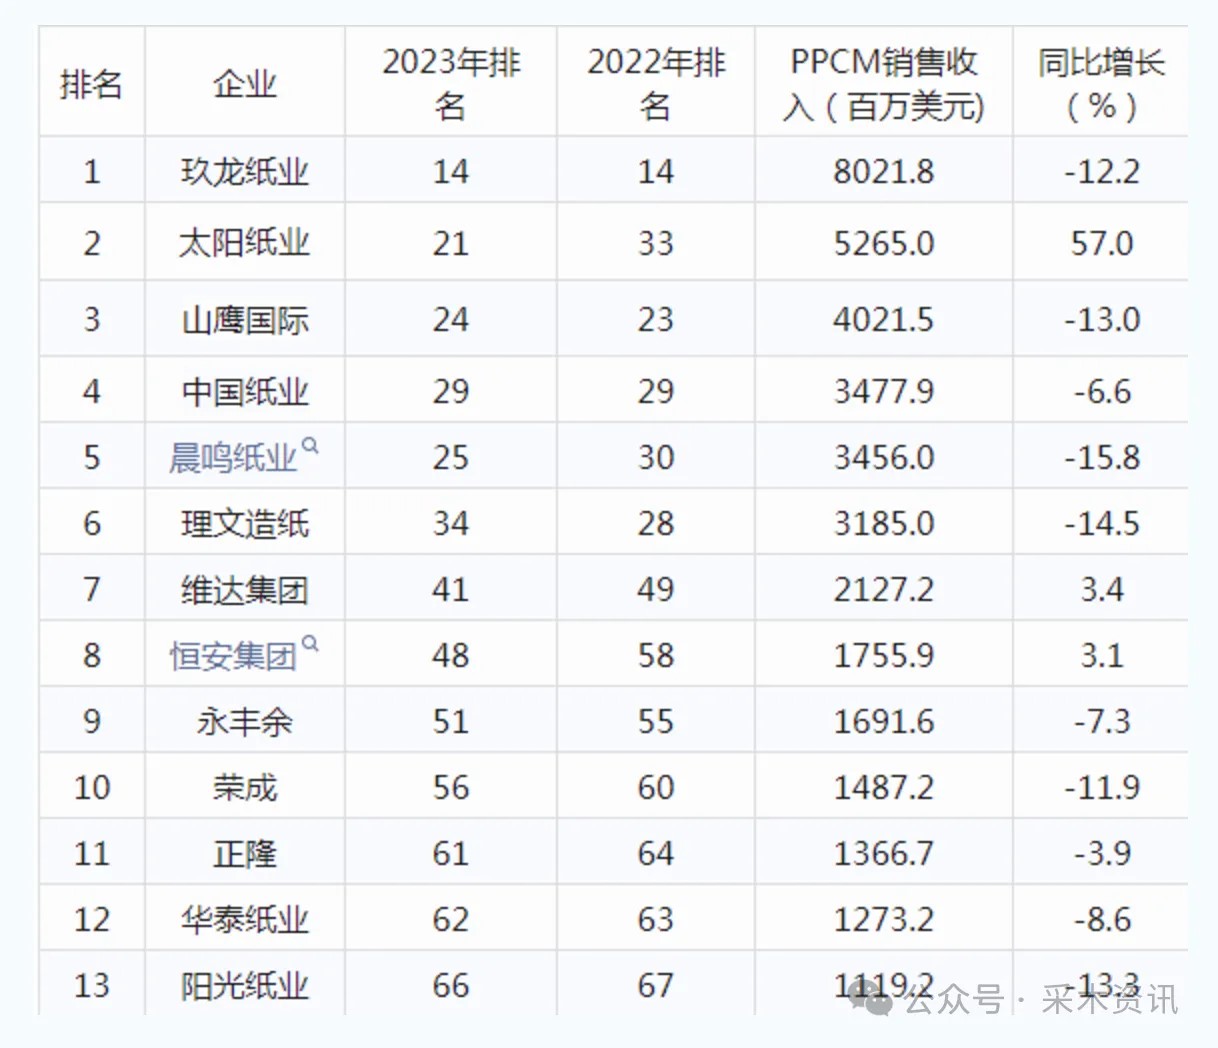Expand details for 山鹰国际

(243, 318)
